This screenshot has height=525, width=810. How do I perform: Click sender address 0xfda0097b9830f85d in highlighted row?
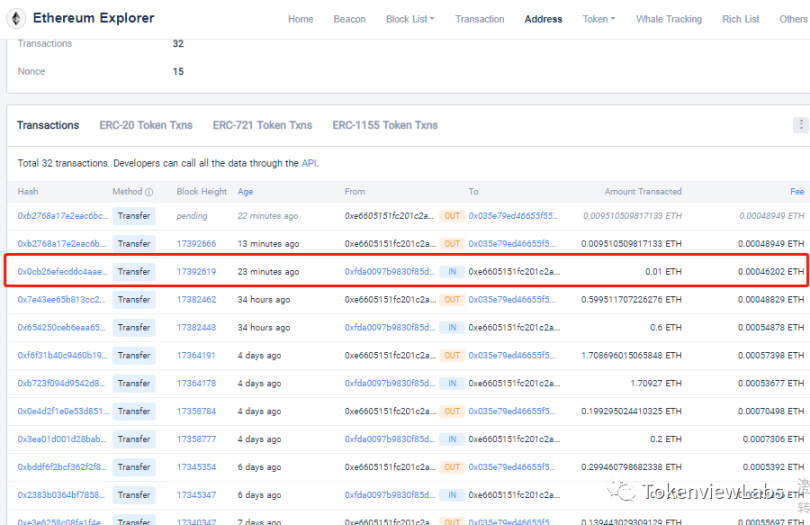390,272
